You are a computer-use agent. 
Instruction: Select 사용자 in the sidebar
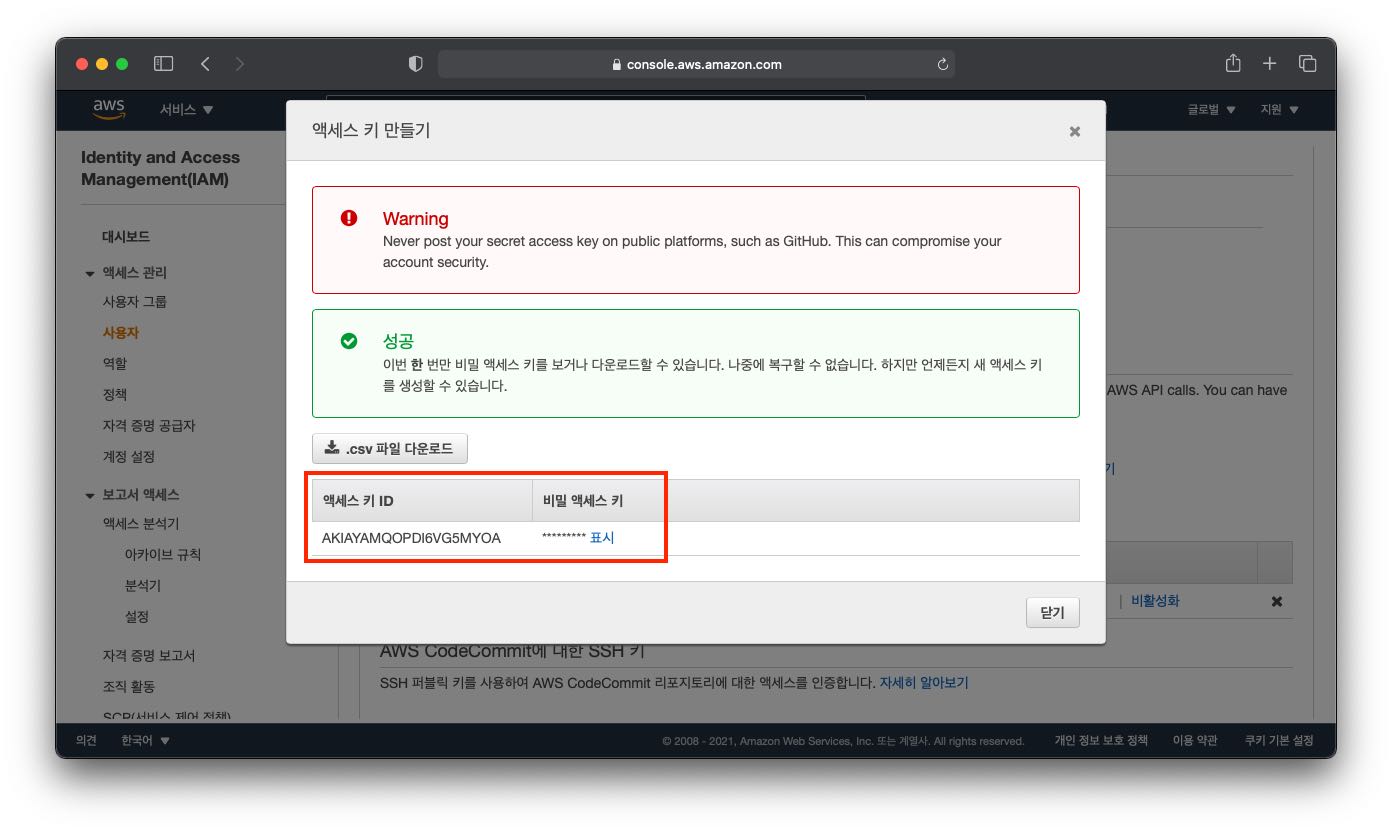[x=120, y=332]
